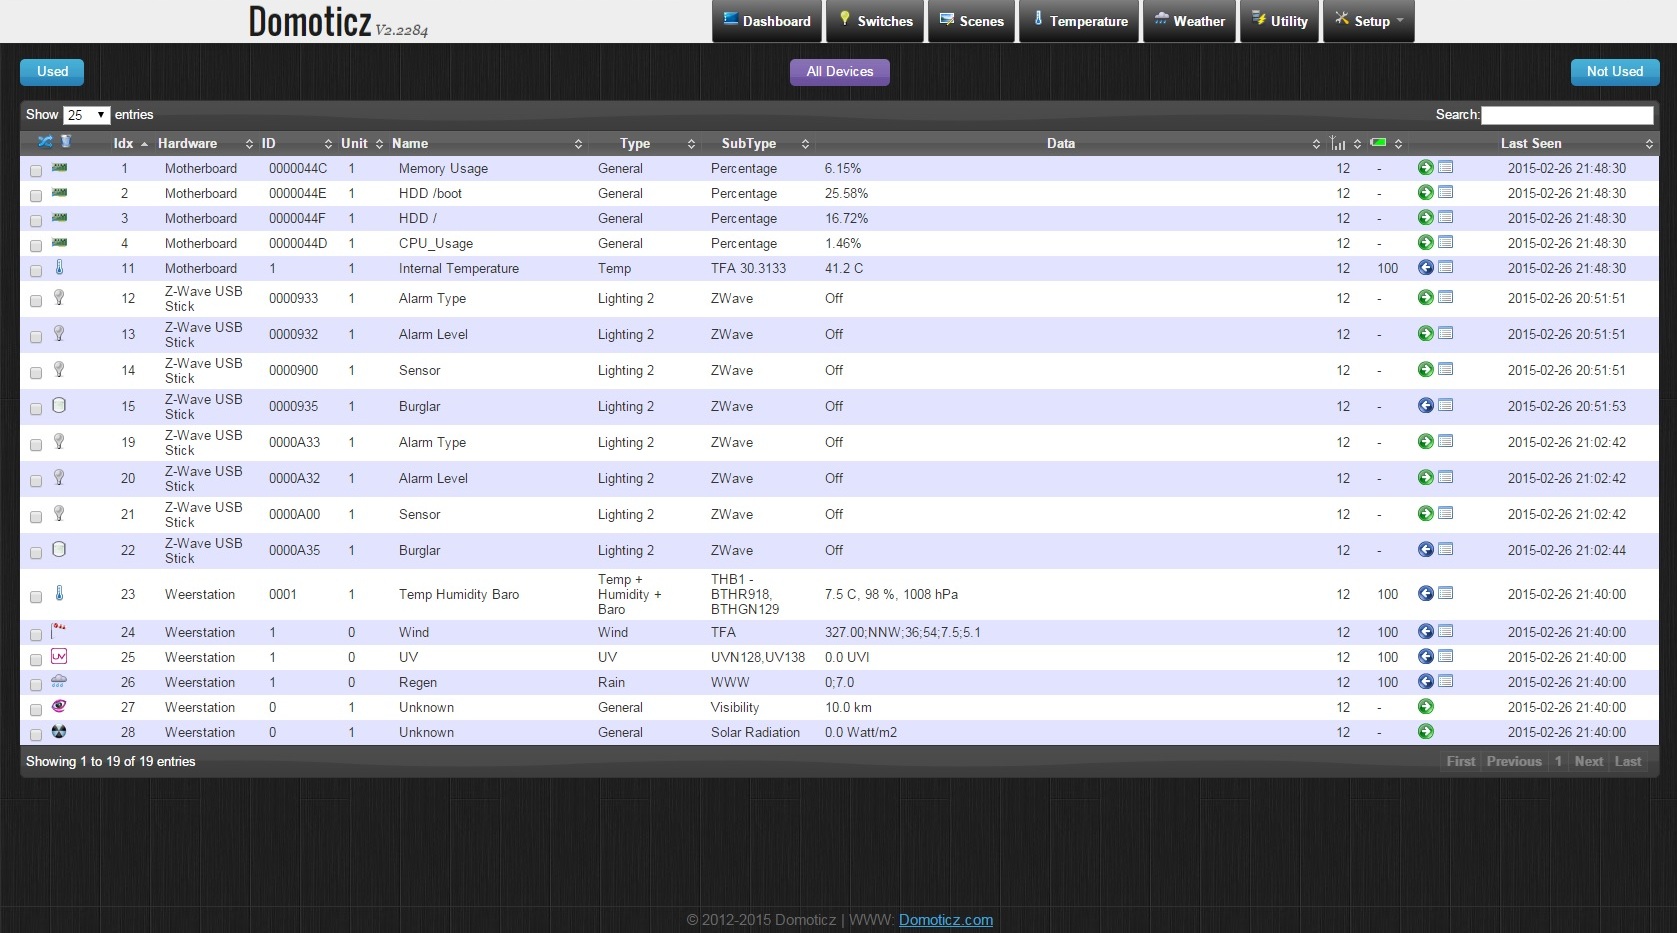Select checkbox for Sensor idx 14
Viewport: 1677px width, 933px height.
click(x=36, y=373)
